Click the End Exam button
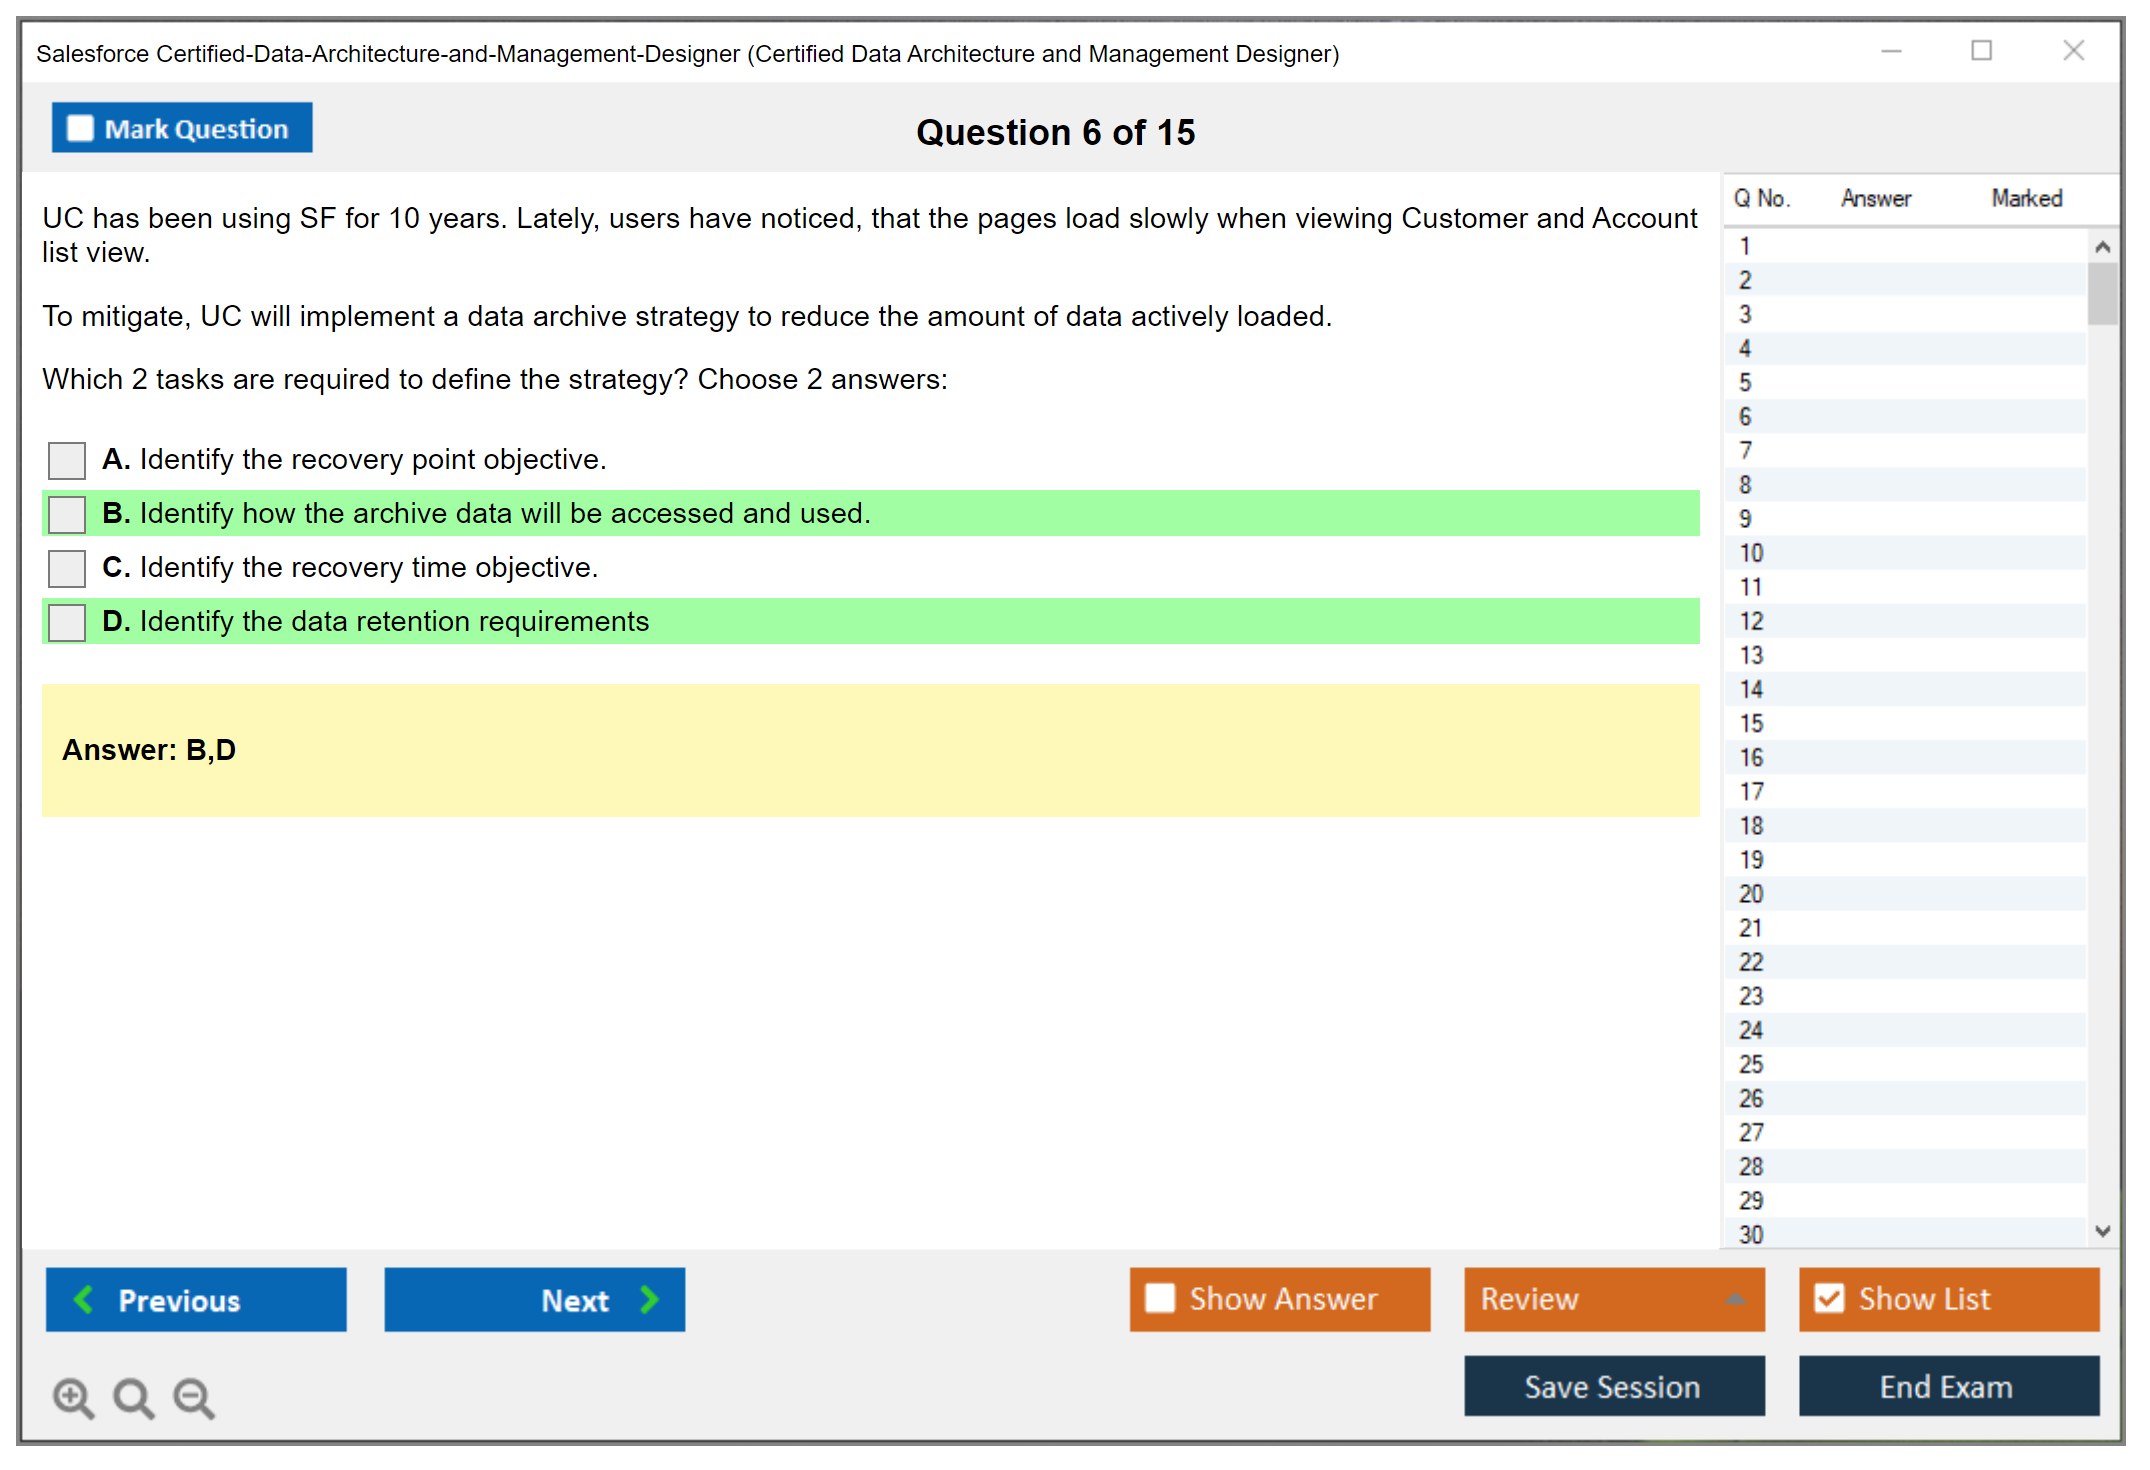 tap(1947, 1386)
